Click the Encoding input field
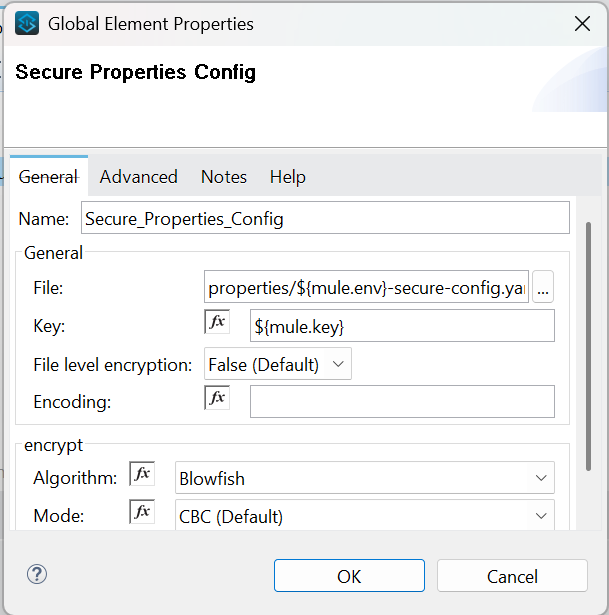609x615 pixels. point(401,401)
